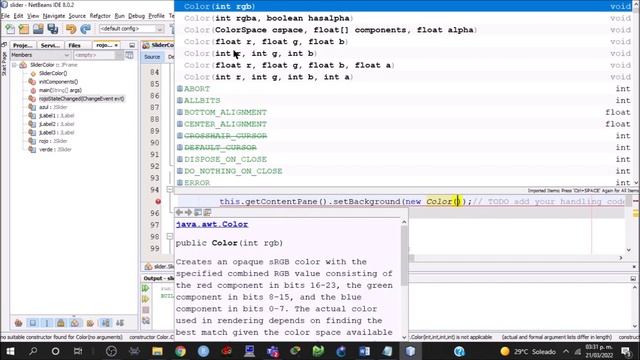Collapse code fold at line 98

(170, 236)
